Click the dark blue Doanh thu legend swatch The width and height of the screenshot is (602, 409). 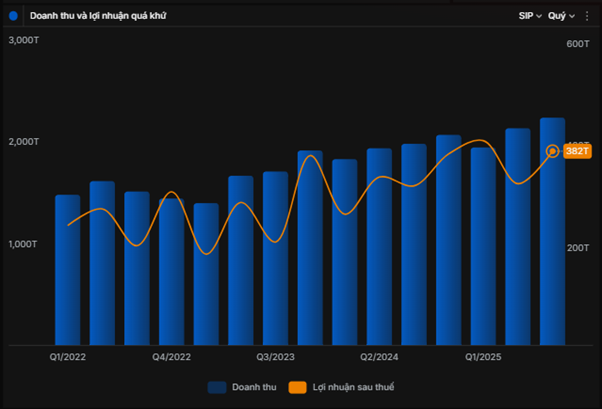(218, 387)
